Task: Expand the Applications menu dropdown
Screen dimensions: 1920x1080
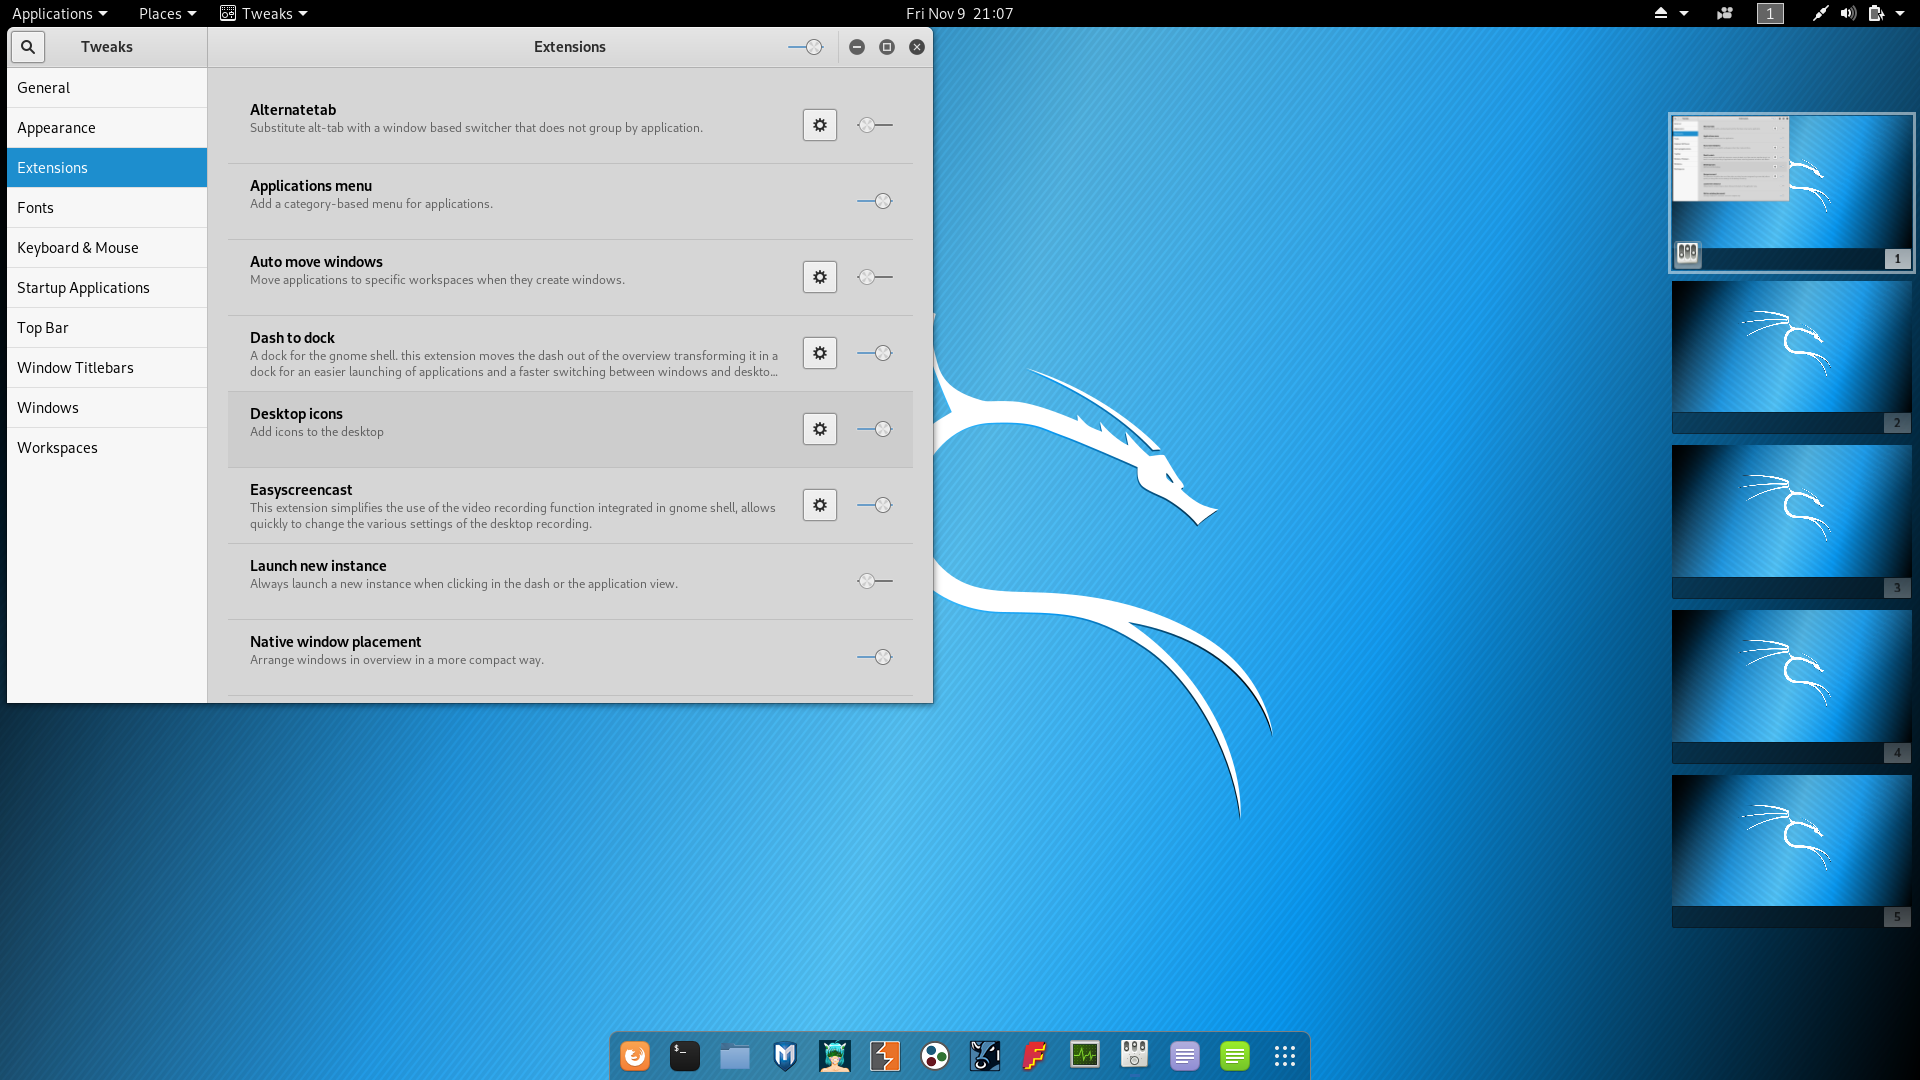Action: point(59,13)
